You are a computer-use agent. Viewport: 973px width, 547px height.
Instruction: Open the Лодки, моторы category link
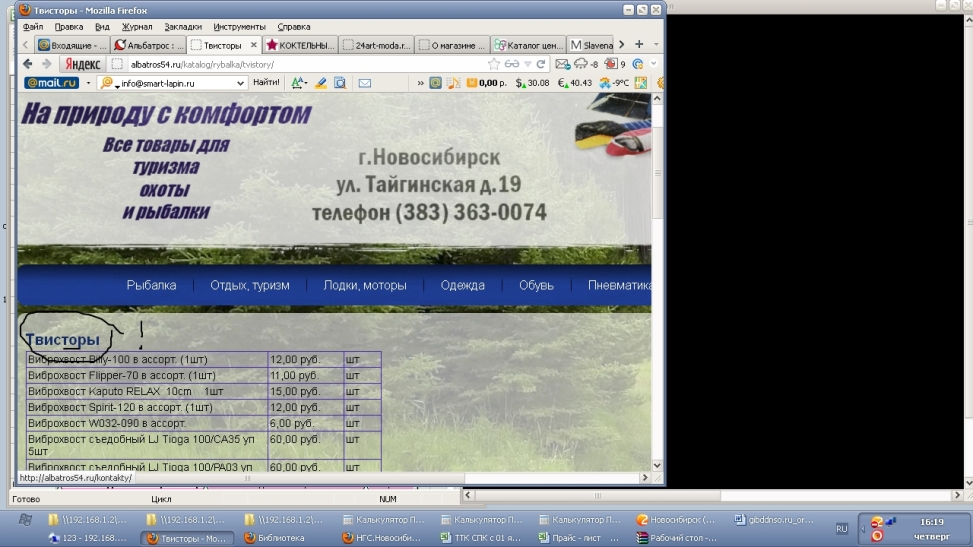364,285
